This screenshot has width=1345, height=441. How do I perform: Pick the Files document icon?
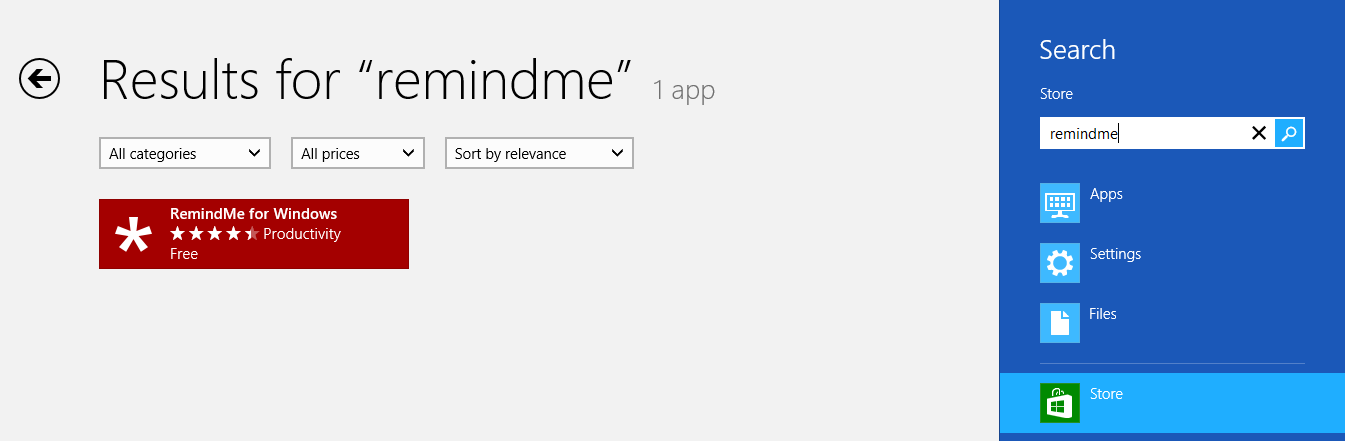[1060, 323]
